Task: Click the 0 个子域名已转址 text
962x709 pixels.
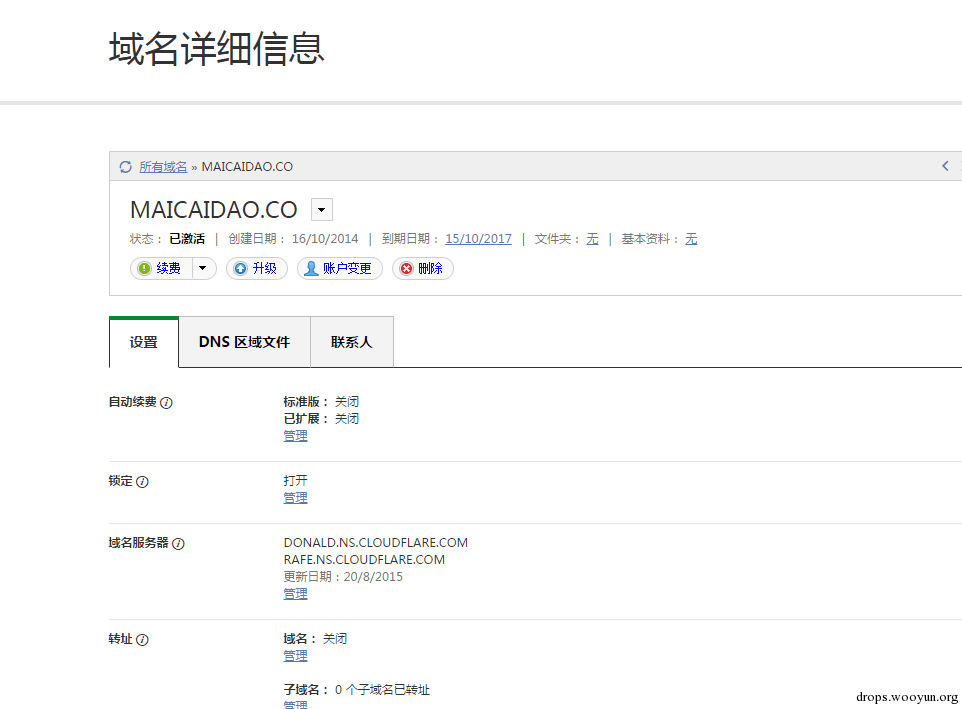Action: pyautogui.click(x=382, y=690)
